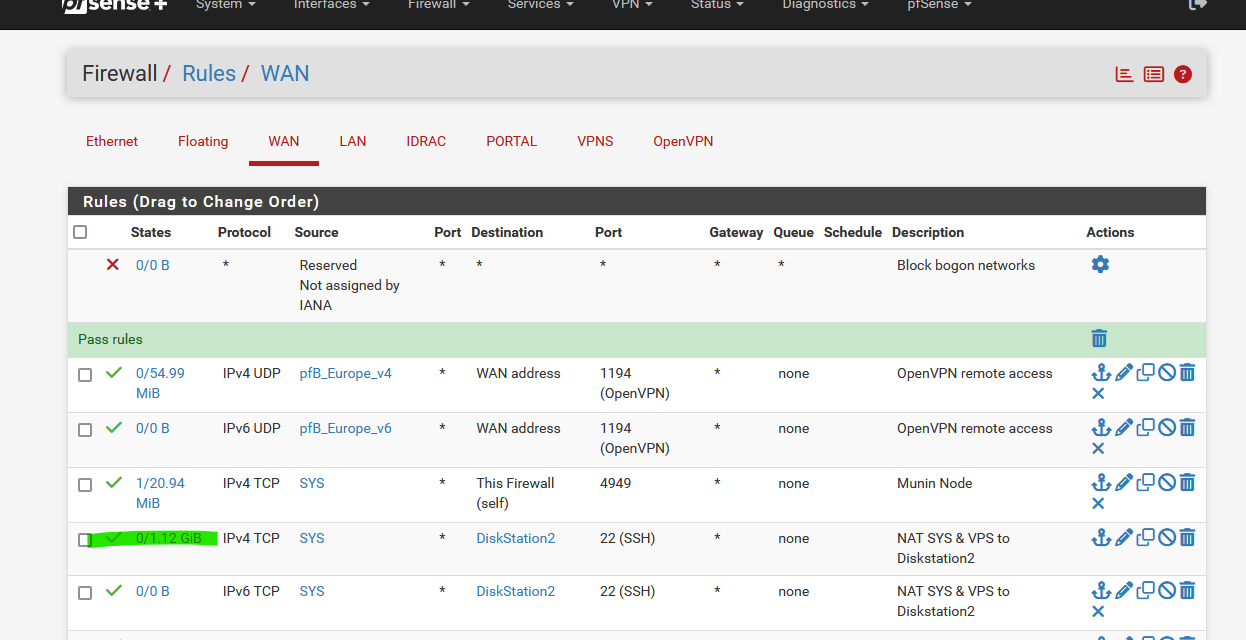Click the red help question mark icon
Image resolution: width=1246 pixels, height=640 pixels.
tap(1183, 74)
